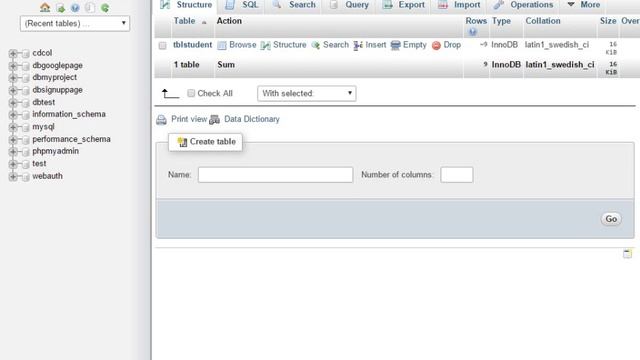
Task: Open the With selected dropdown
Action: point(307,93)
